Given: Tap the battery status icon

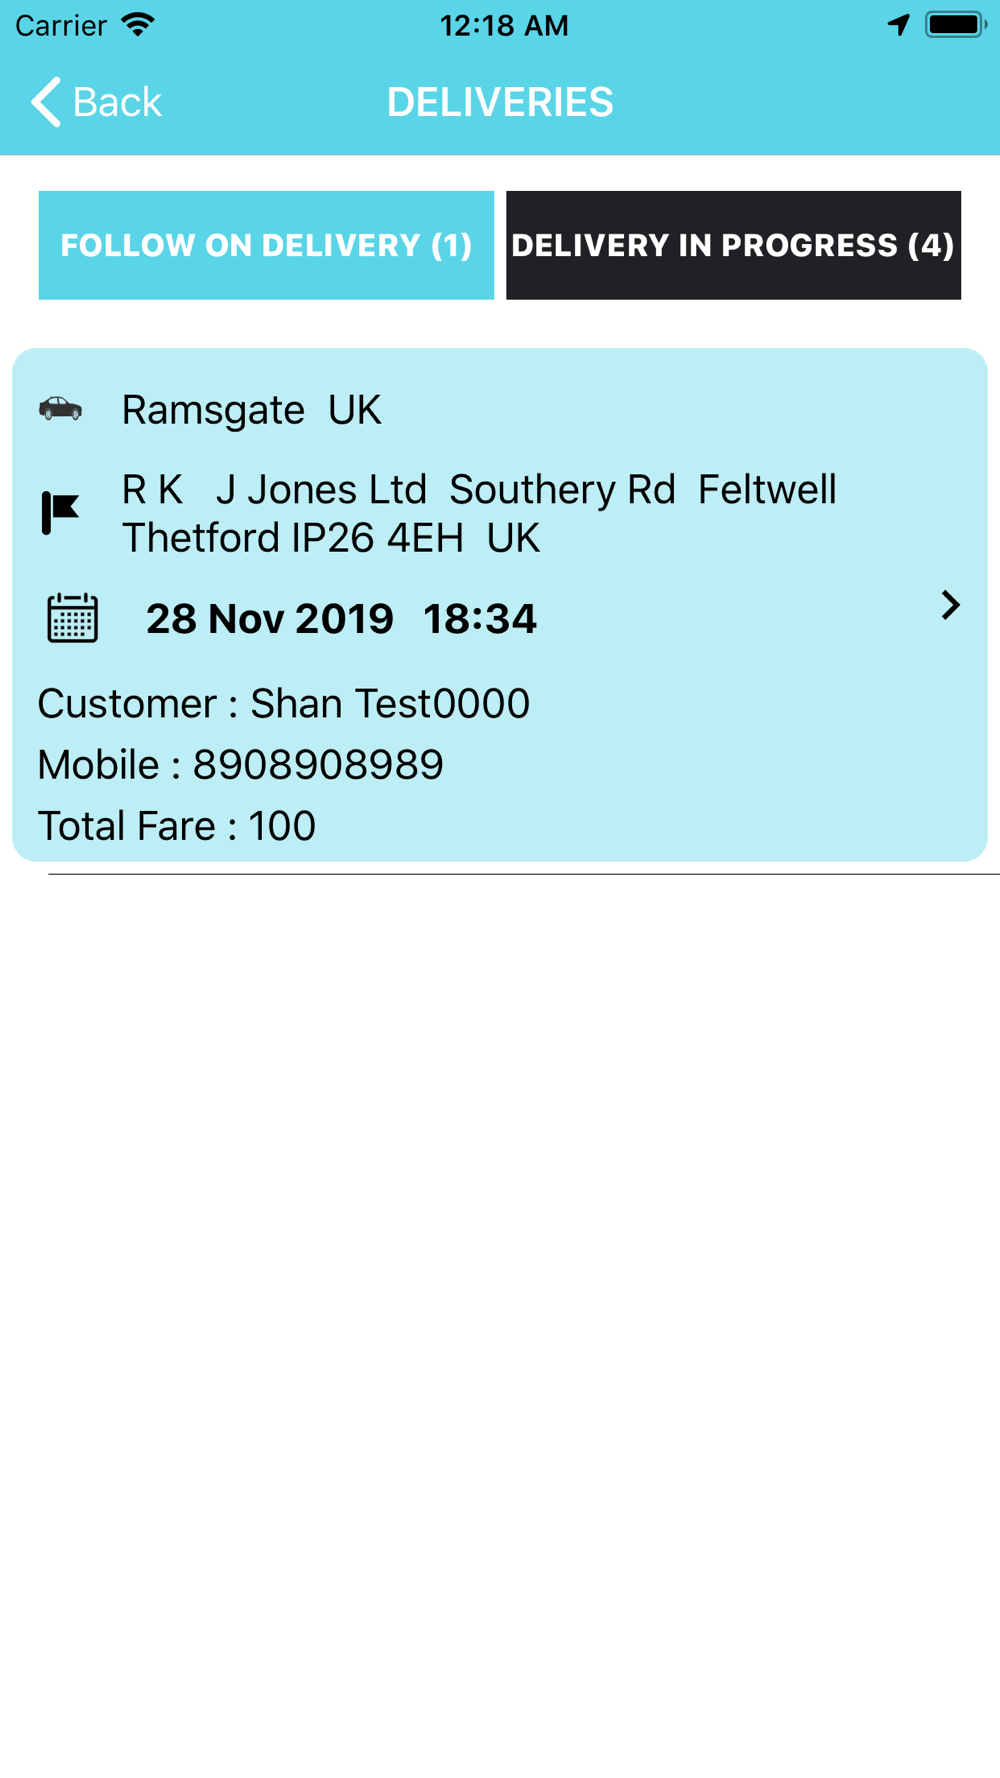Looking at the screenshot, I should tap(955, 25).
